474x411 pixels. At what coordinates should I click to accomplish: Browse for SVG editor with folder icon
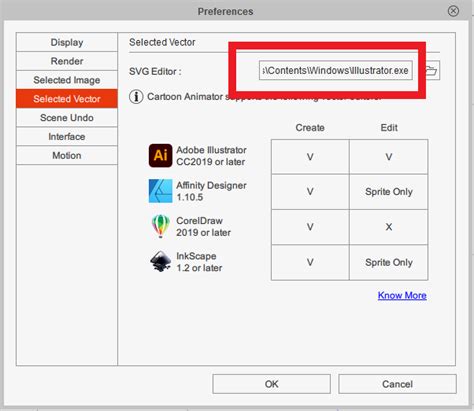coord(431,70)
